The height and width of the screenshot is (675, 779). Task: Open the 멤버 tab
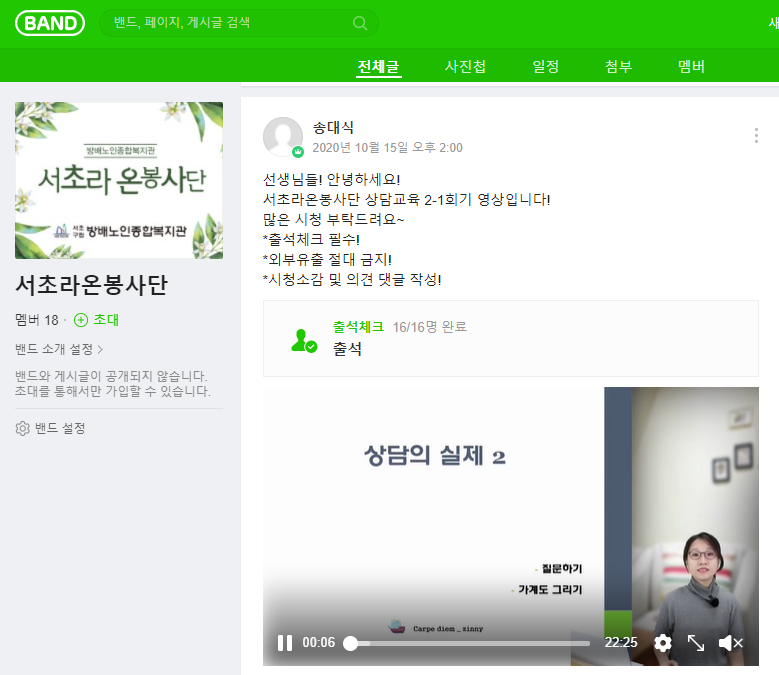click(x=691, y=67)
